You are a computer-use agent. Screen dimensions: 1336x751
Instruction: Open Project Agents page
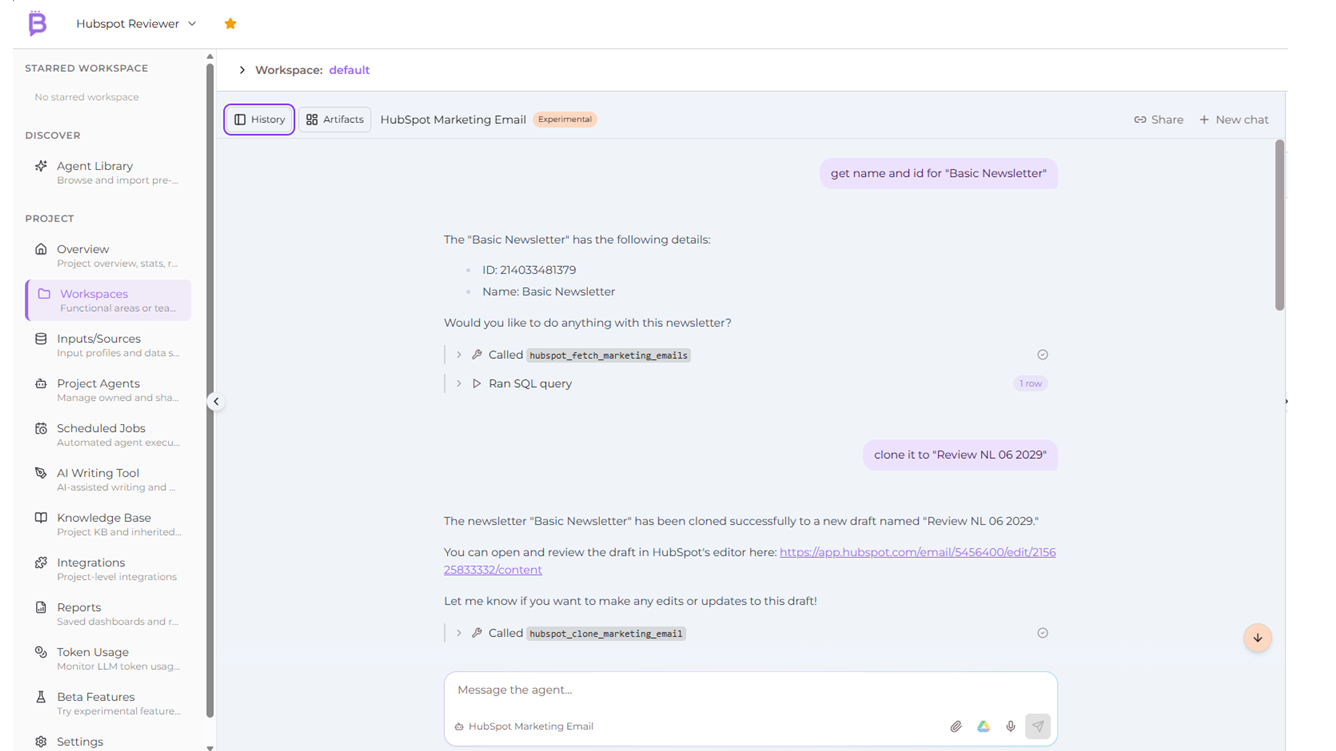click(x=108, y=390)
